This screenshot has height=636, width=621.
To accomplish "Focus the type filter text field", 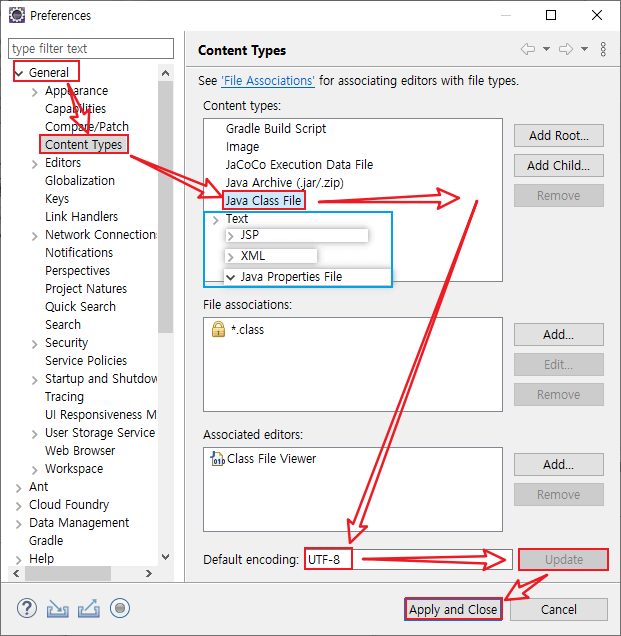I will [x=91, y=49].
